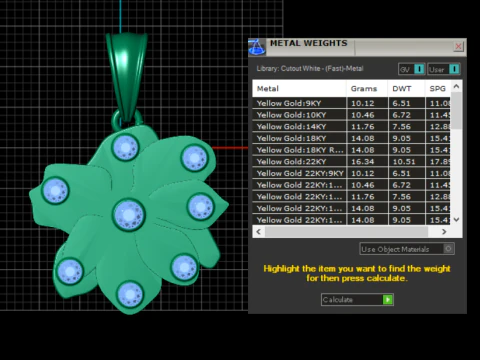
Task: Select the pendant's center gemstone
Action: click(x=129, y=215)
